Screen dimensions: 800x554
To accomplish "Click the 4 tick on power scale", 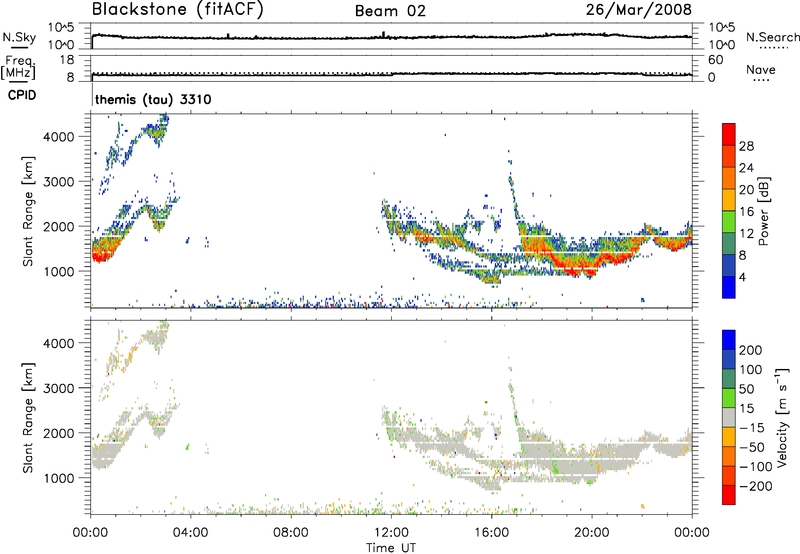I will pyautogui.click(x=742, y=277).
